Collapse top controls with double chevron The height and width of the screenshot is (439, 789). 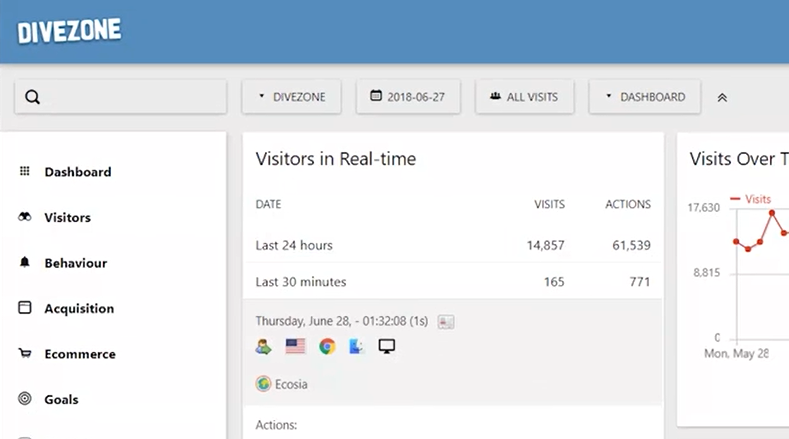[x=722, y=98]
